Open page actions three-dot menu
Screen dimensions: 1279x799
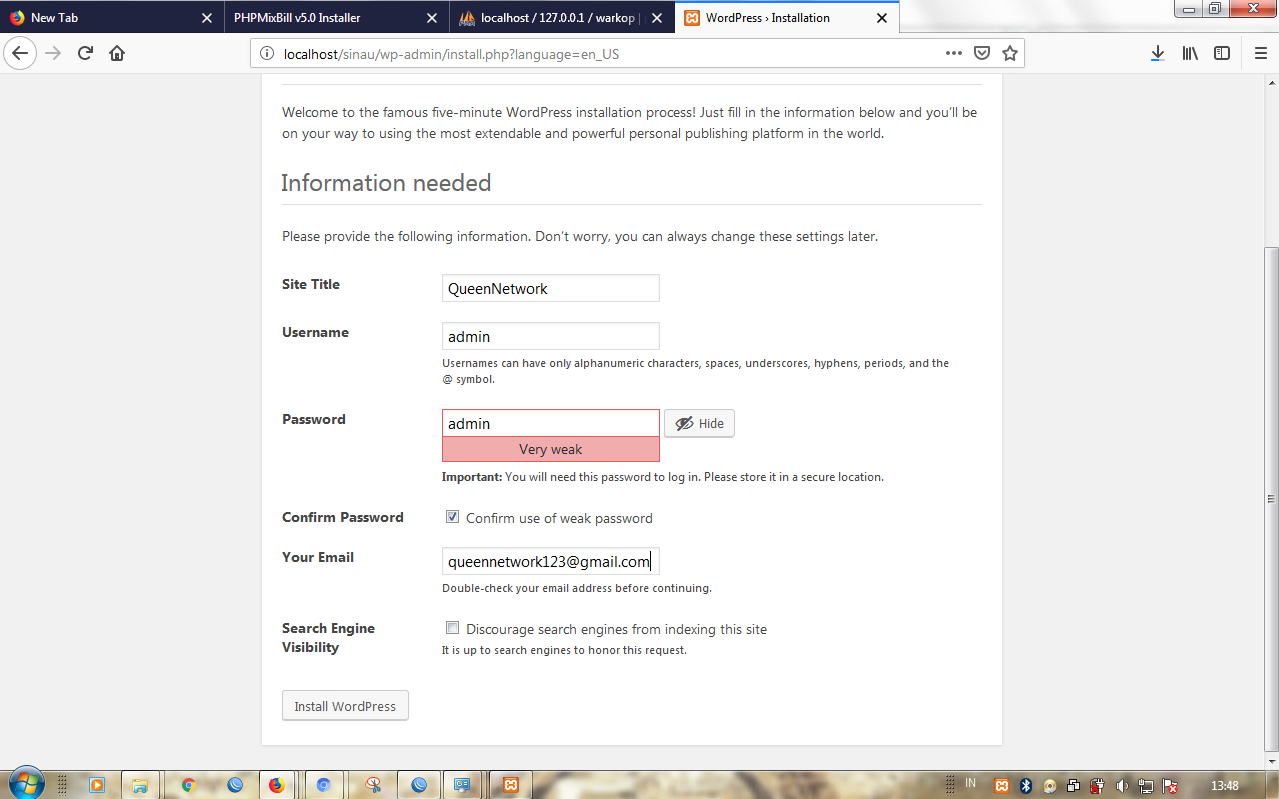point(954,53)
